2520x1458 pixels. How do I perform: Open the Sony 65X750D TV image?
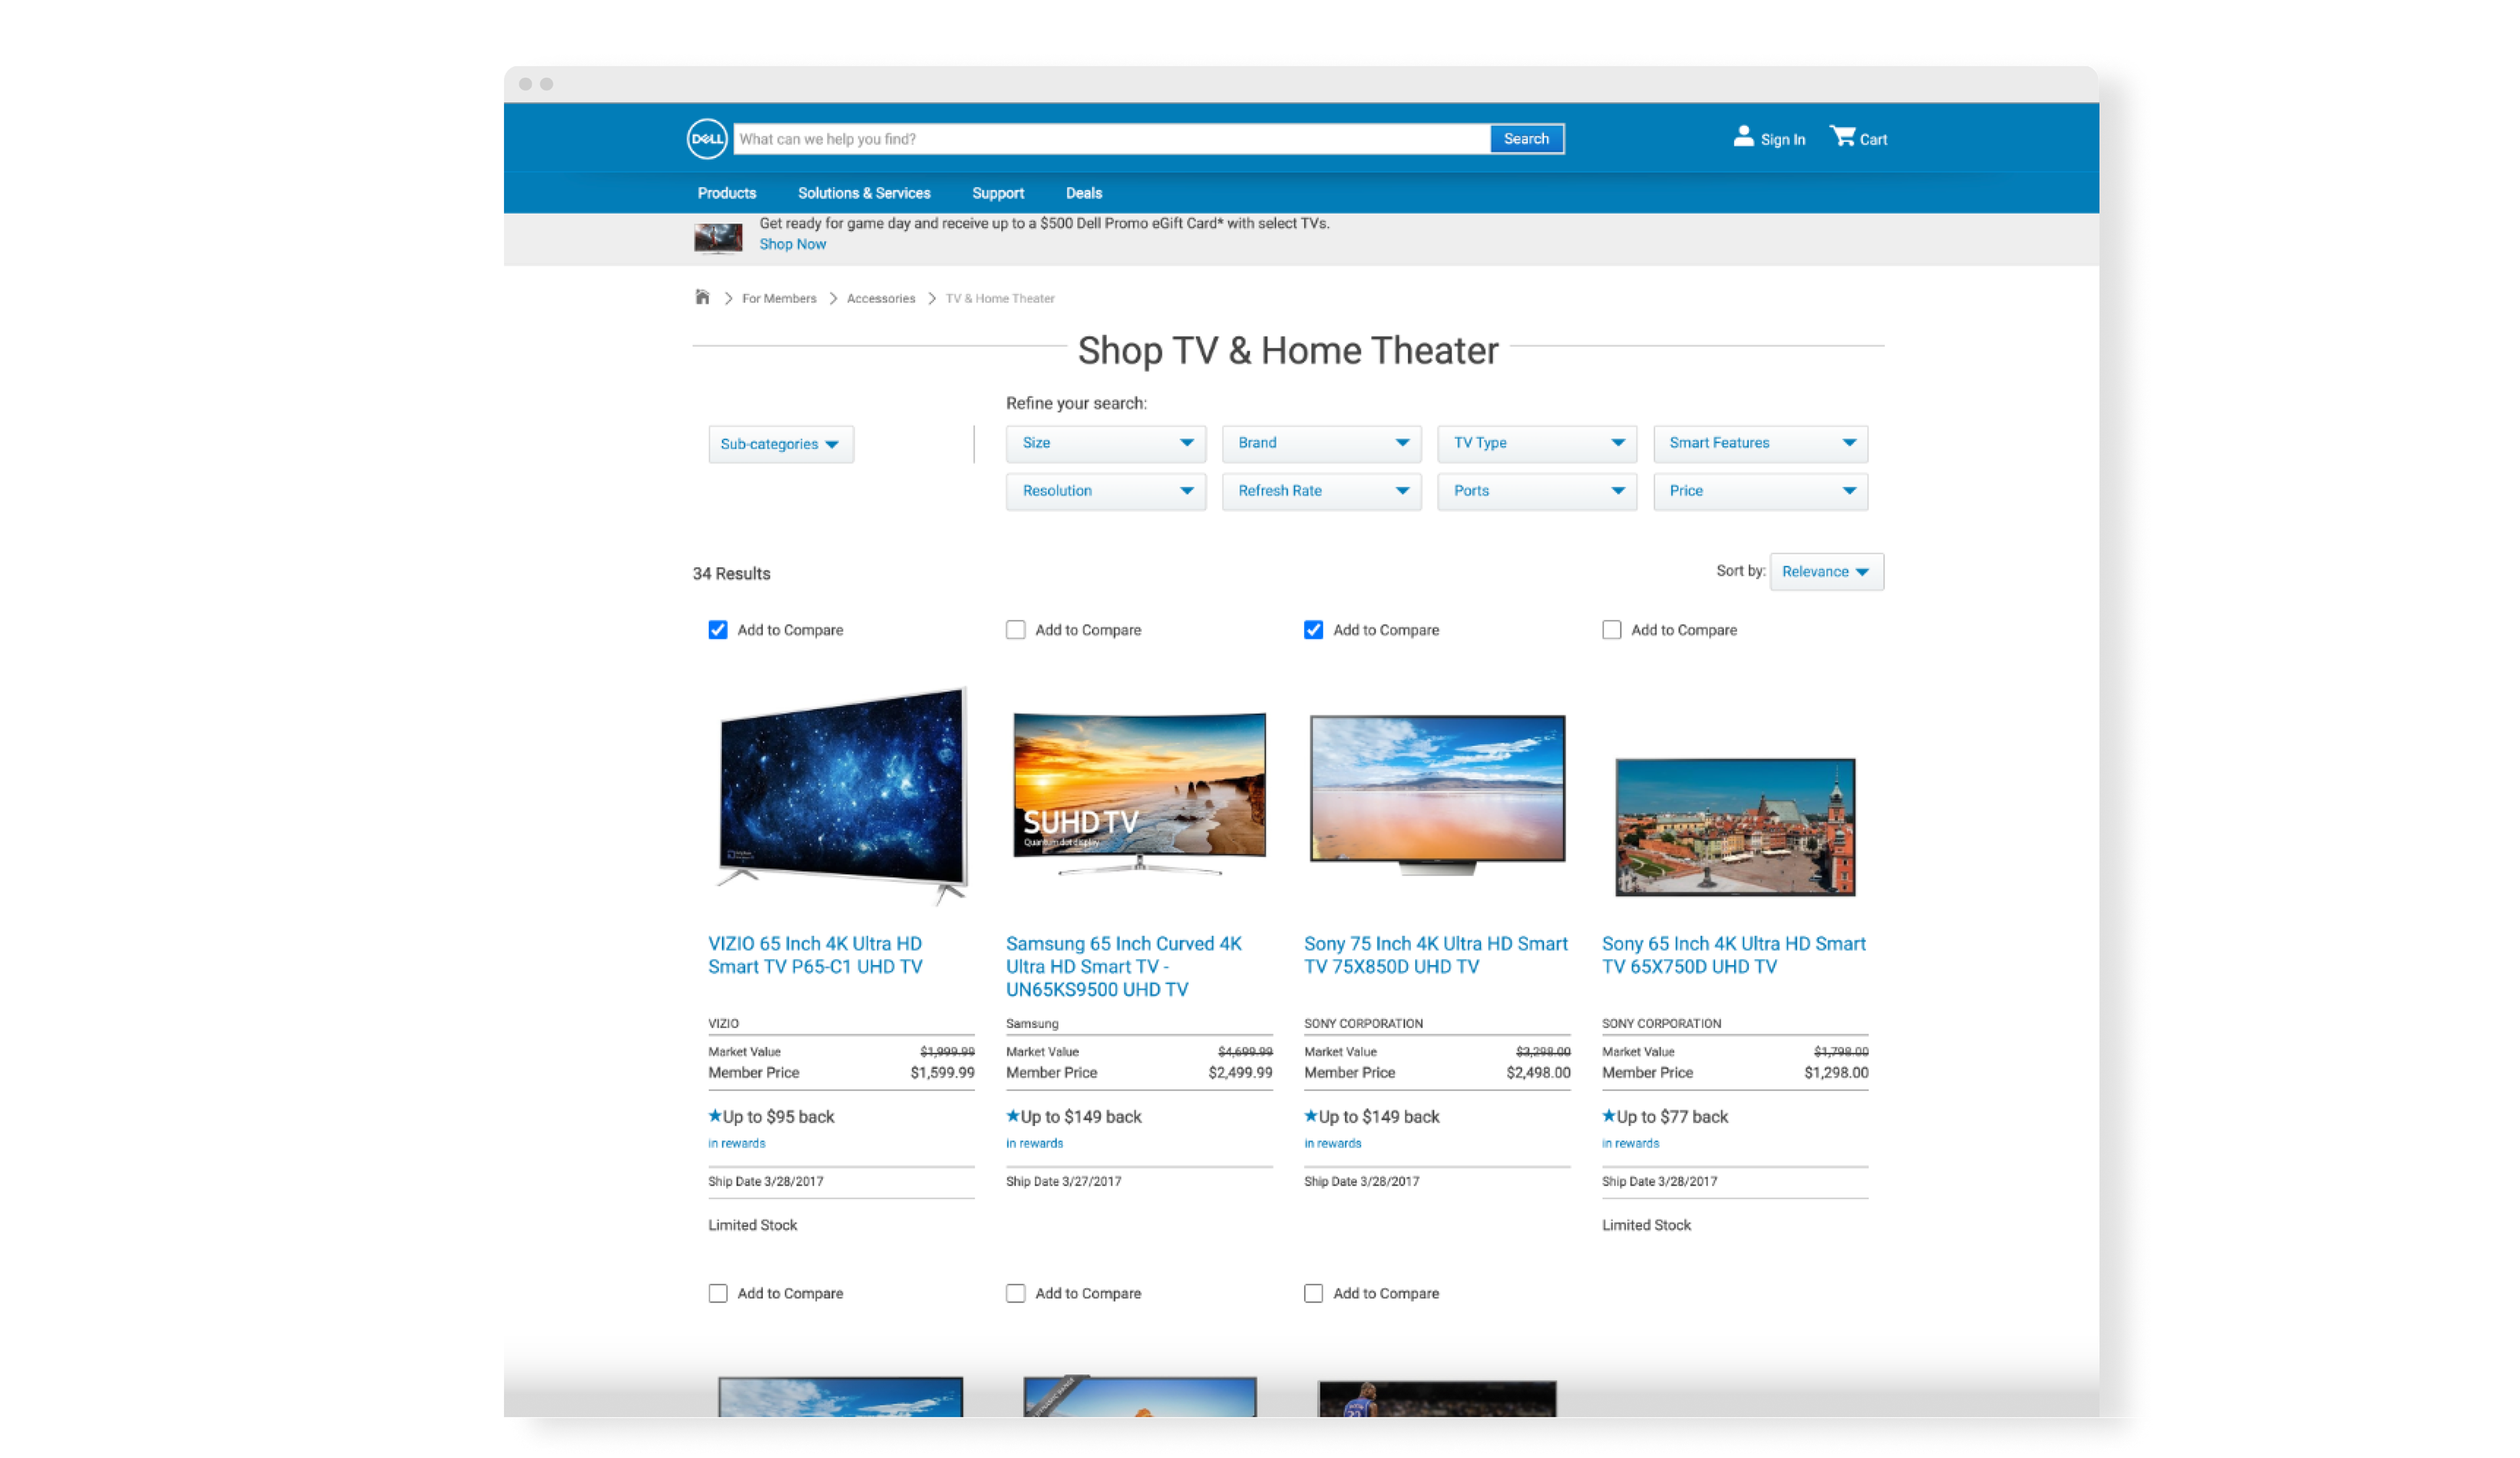click(1734, 826)
